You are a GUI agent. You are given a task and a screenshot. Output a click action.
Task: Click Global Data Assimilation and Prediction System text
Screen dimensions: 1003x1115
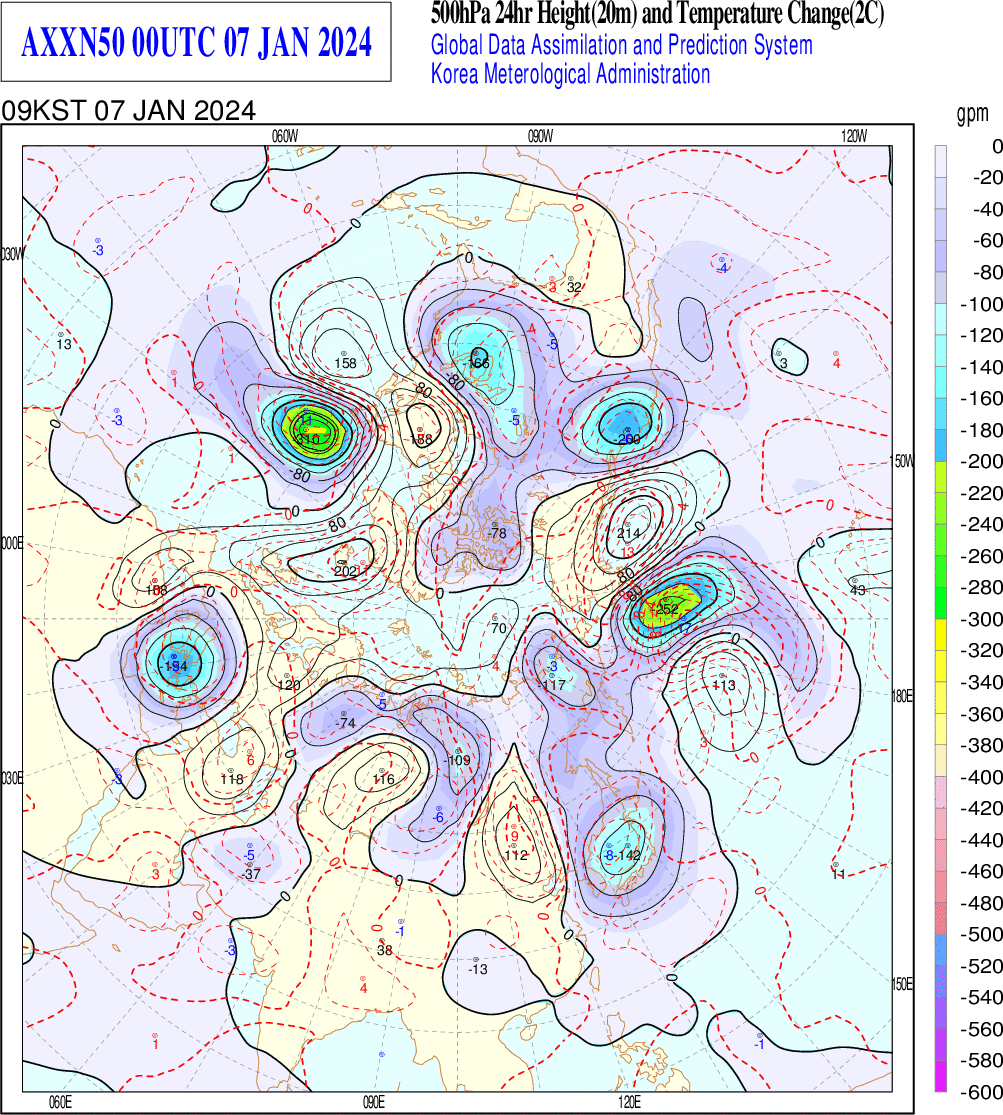click(622, 46)
